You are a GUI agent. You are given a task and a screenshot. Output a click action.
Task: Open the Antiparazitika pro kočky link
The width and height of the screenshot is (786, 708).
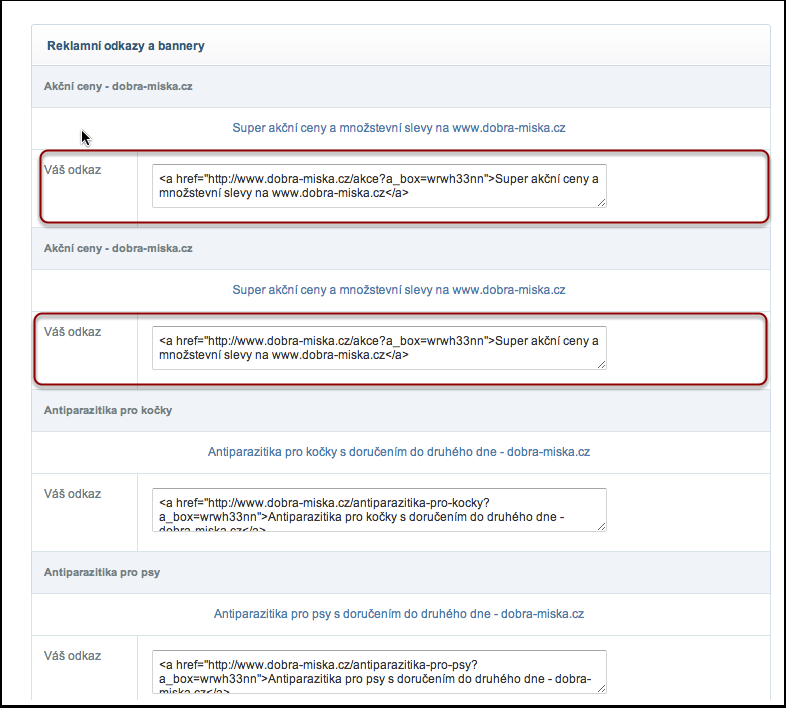pos(399,452)
